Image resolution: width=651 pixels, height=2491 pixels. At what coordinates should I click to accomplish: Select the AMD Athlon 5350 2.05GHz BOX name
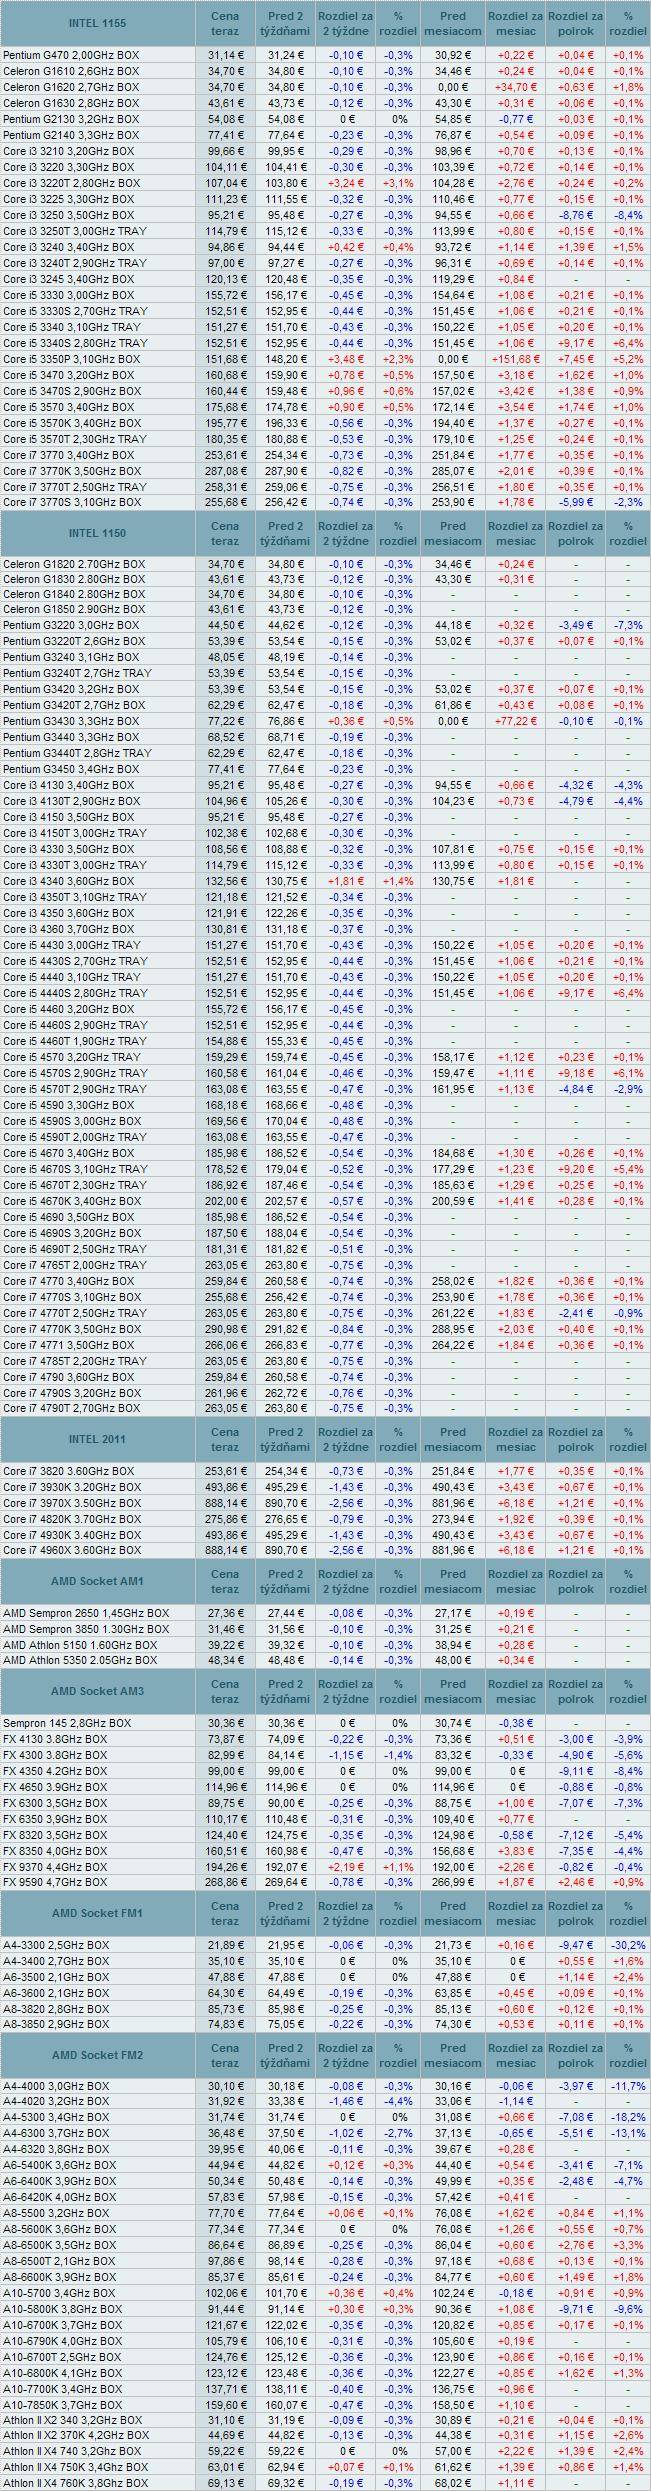[80, 1660]
